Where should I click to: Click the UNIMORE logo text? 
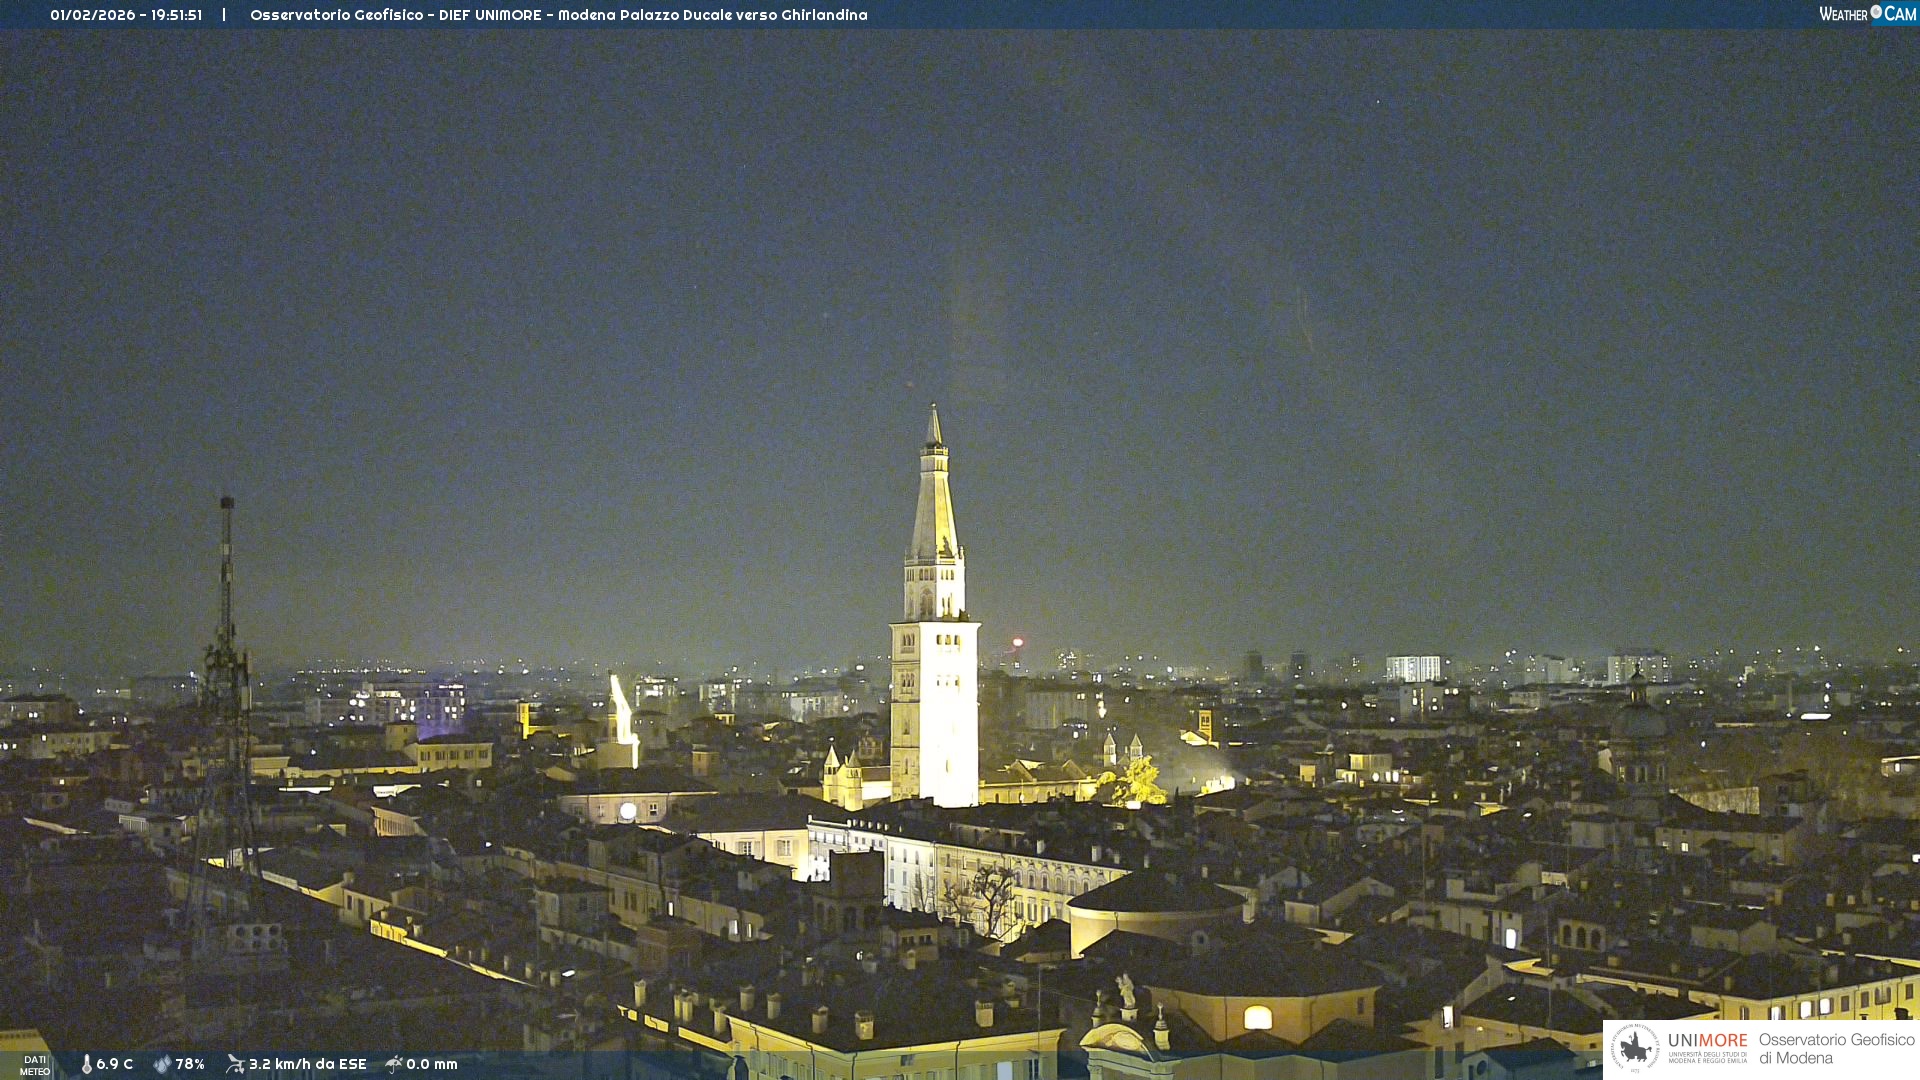pyautogui.click(x=1707, y=1042)
